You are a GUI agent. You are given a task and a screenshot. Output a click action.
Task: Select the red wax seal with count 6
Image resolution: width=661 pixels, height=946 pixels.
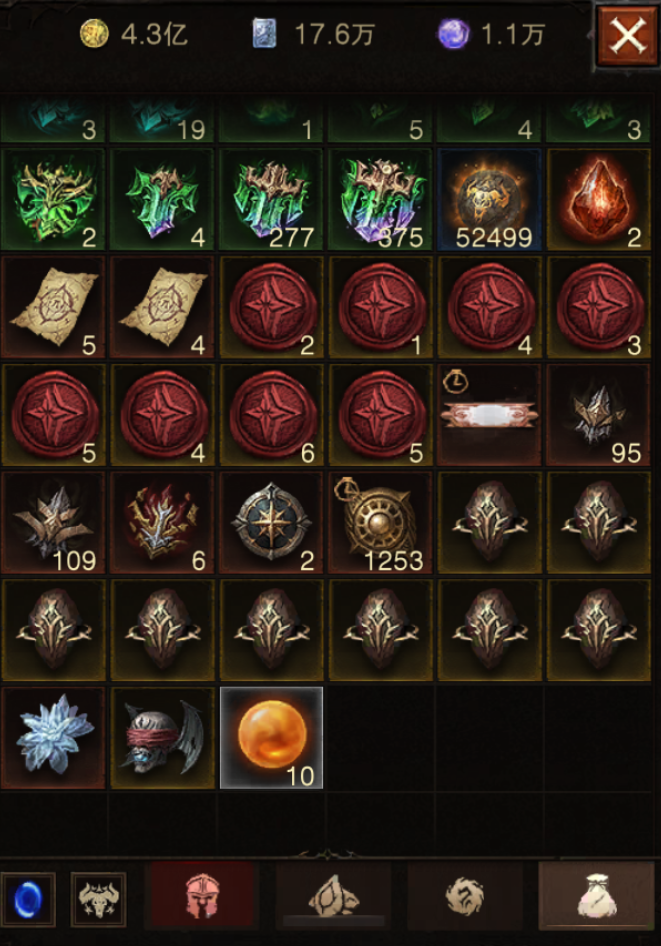coord(271,415)
